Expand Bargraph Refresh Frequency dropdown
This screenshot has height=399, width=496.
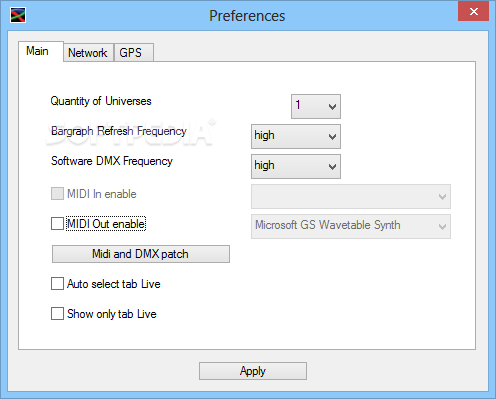pyautogui.click(x=296, y=136)
